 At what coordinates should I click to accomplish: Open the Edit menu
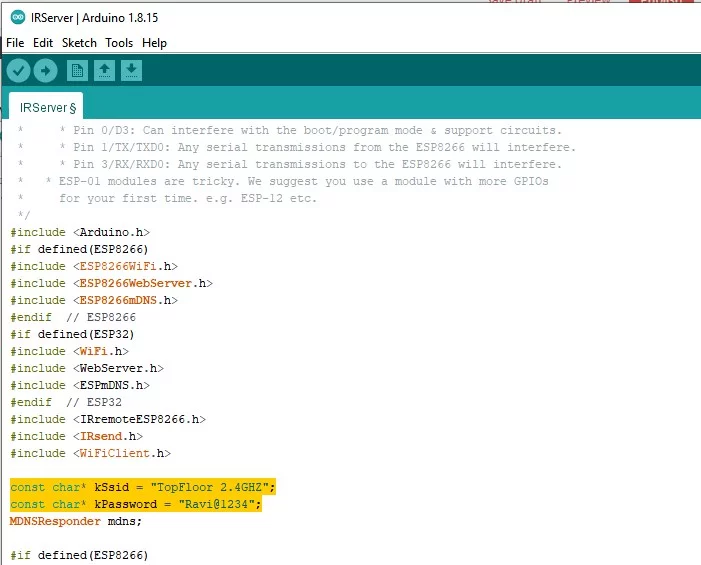click(x=43, y=43)
